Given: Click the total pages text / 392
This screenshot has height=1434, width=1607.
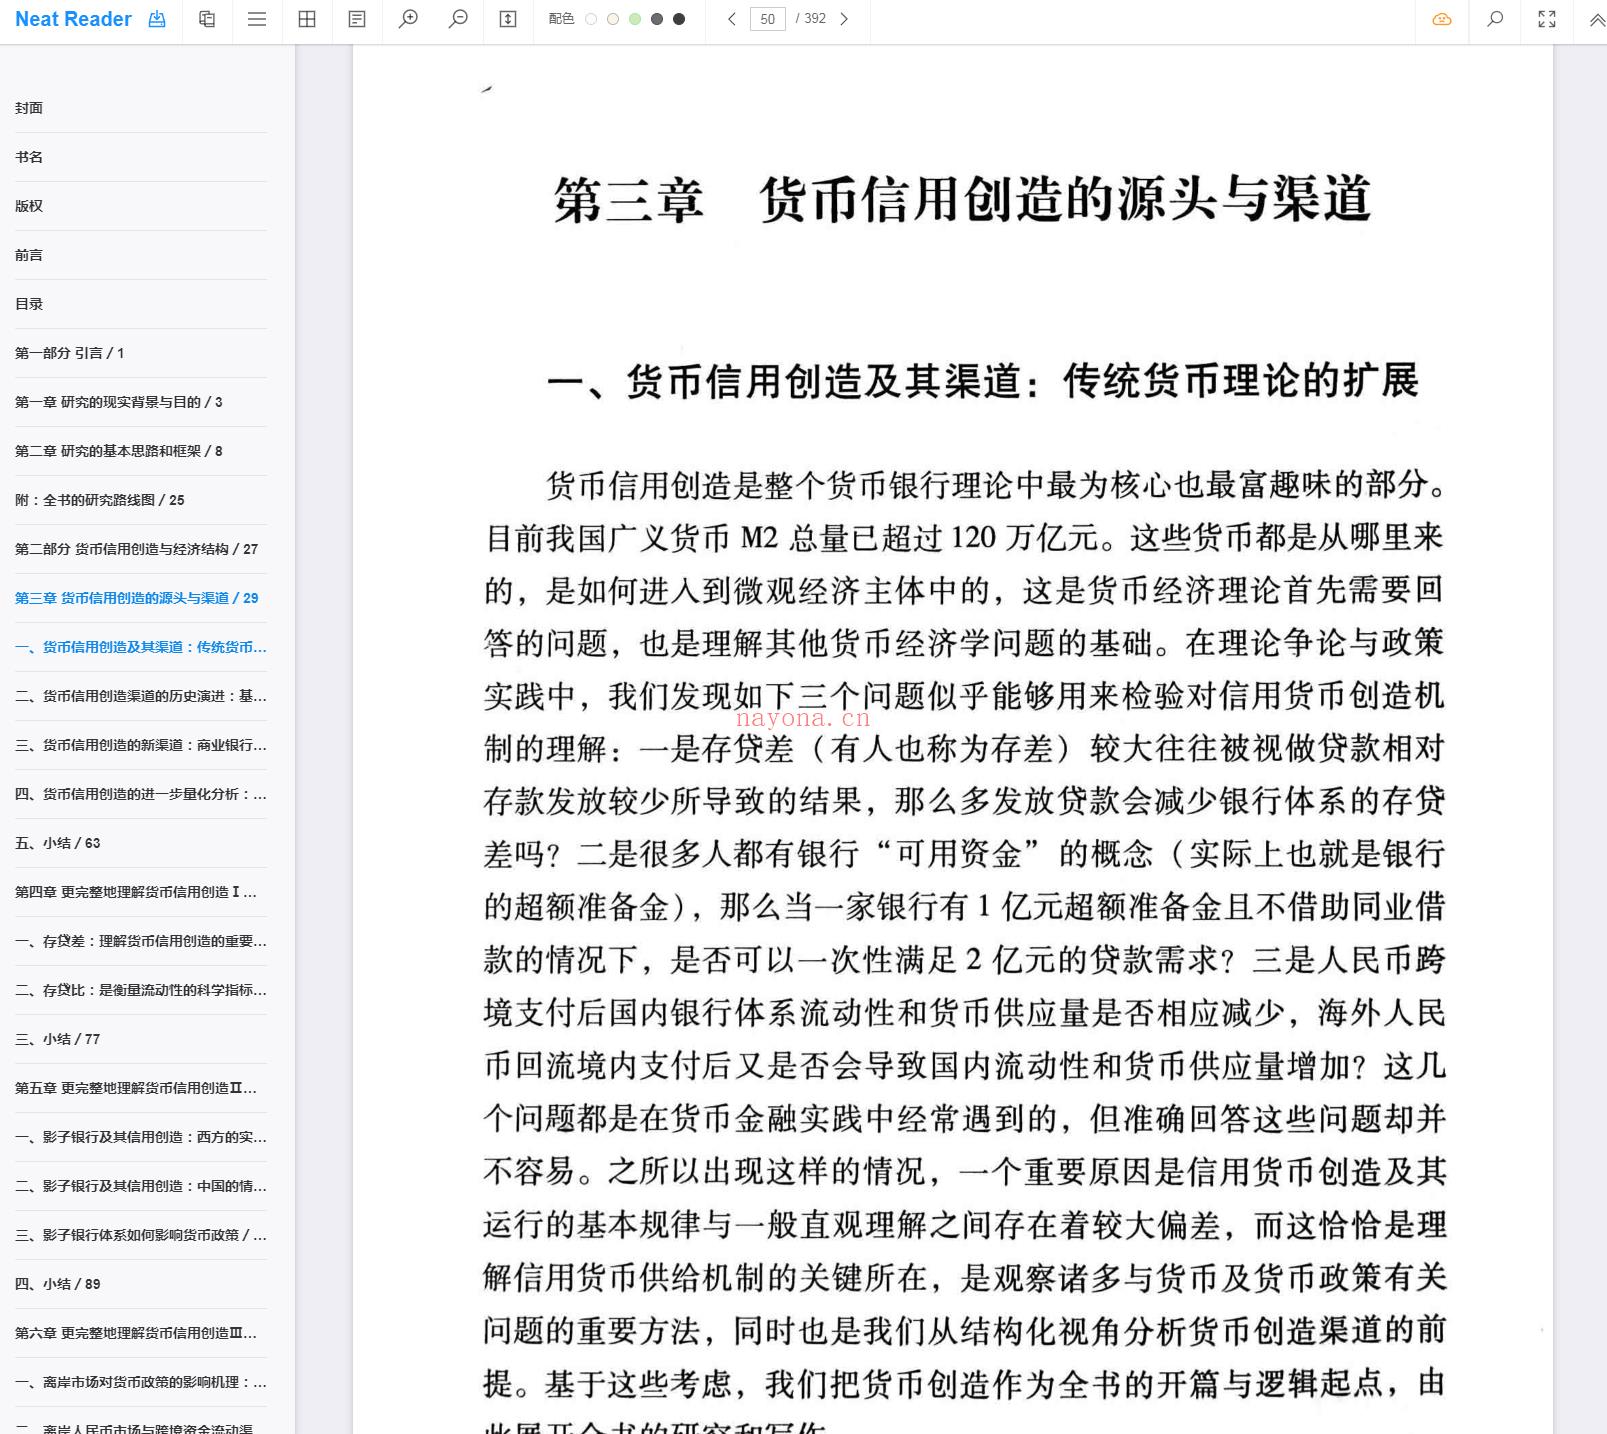Looking at the screenshot, I should point(810,19).
